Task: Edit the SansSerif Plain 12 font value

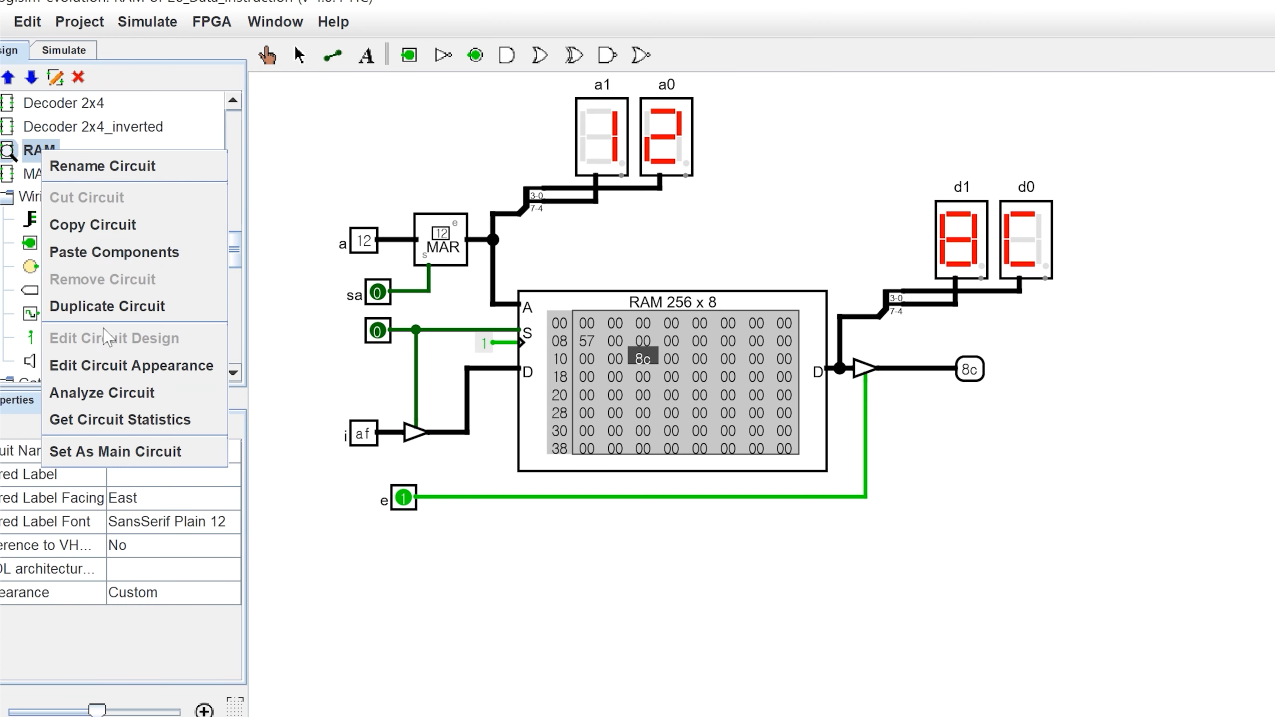Action: 173,521
